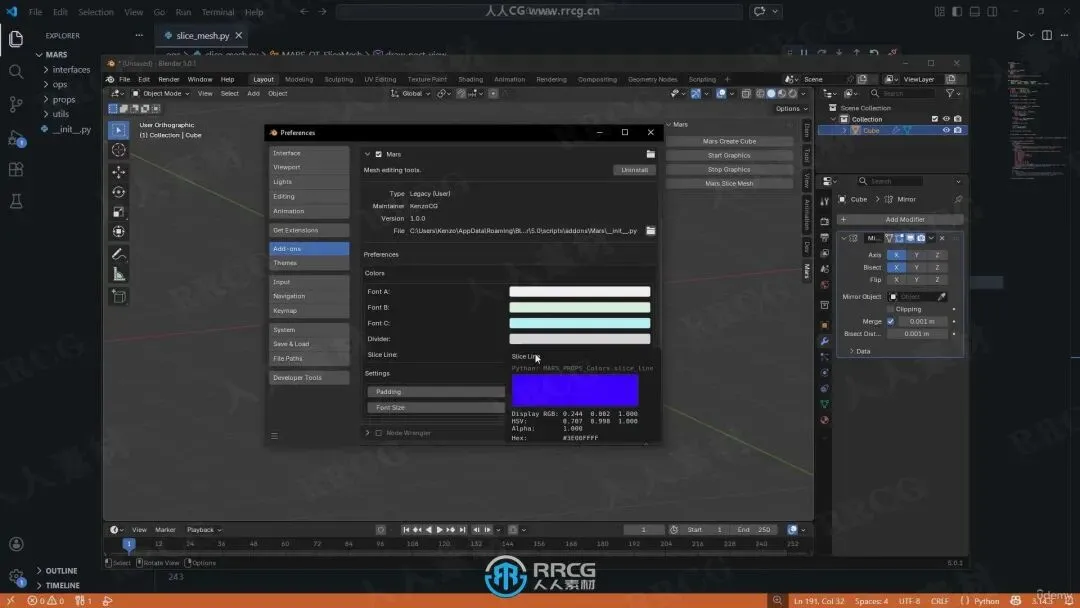Image resolution: width=1080 pixels, height=608 pixels.
Task: Open Blender Render menu
Action: click(169, 79)
